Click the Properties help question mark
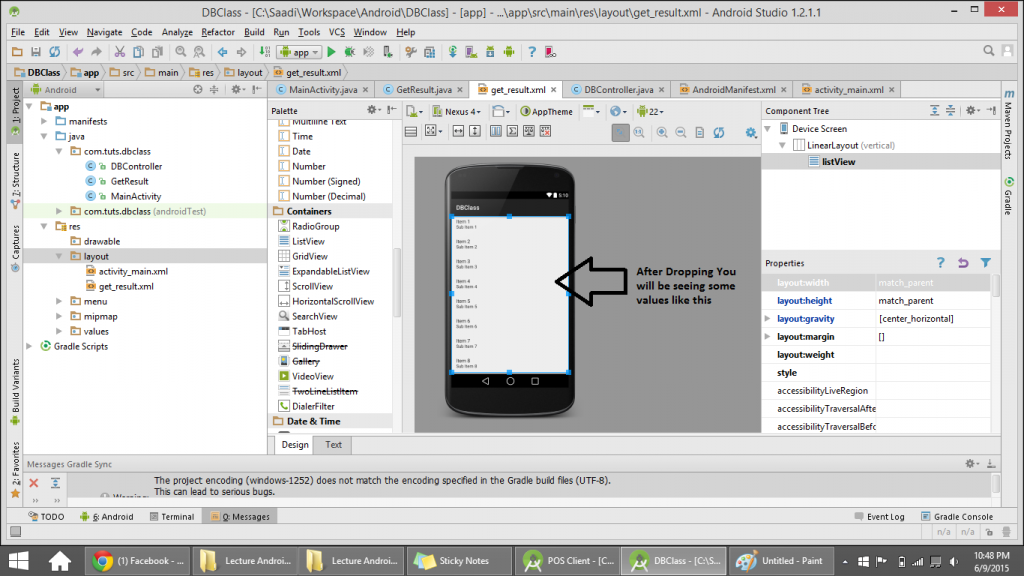 tap(940, 263)
